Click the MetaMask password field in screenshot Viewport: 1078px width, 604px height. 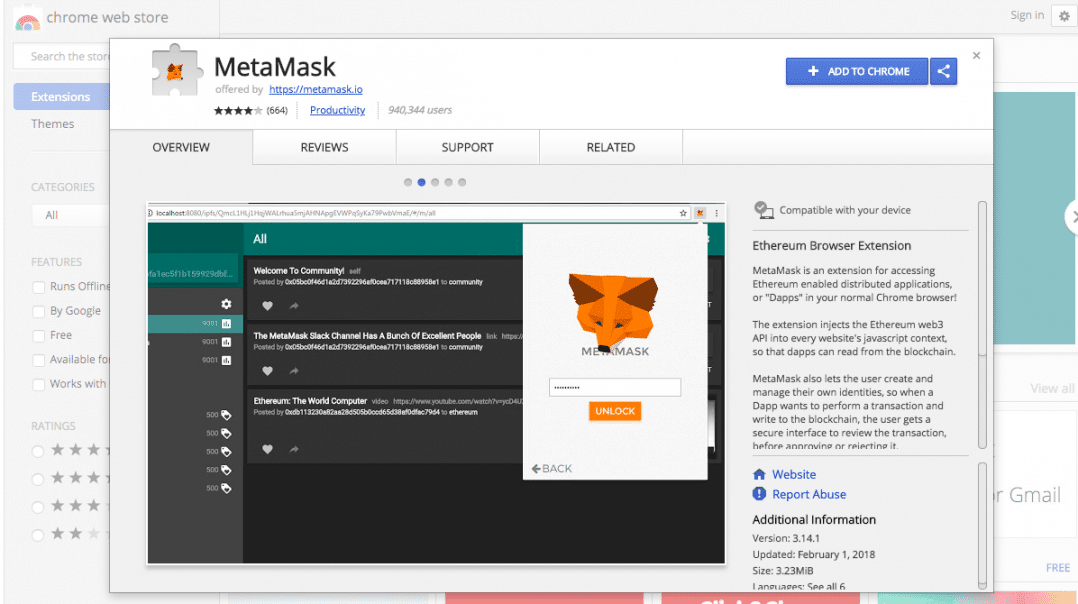(x=615, y=388)
